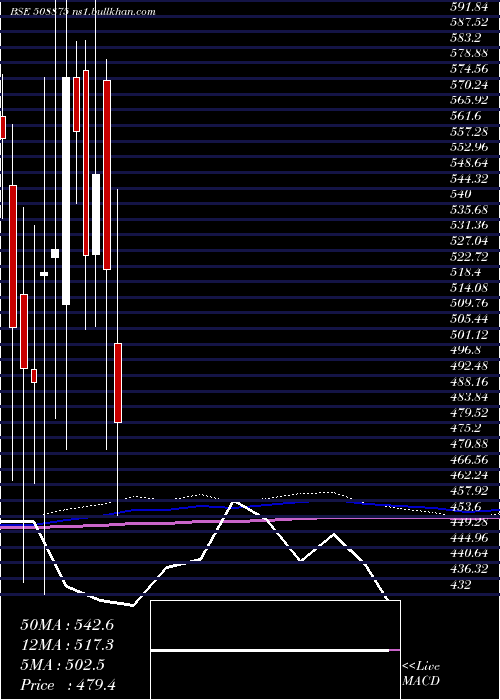500x700 pixels.
Task: Click the 488.16 price axis label
Action: pos(470,381)
